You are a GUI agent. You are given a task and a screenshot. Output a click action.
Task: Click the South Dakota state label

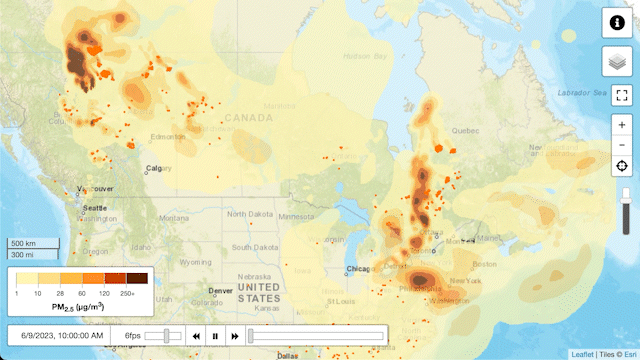255,247
